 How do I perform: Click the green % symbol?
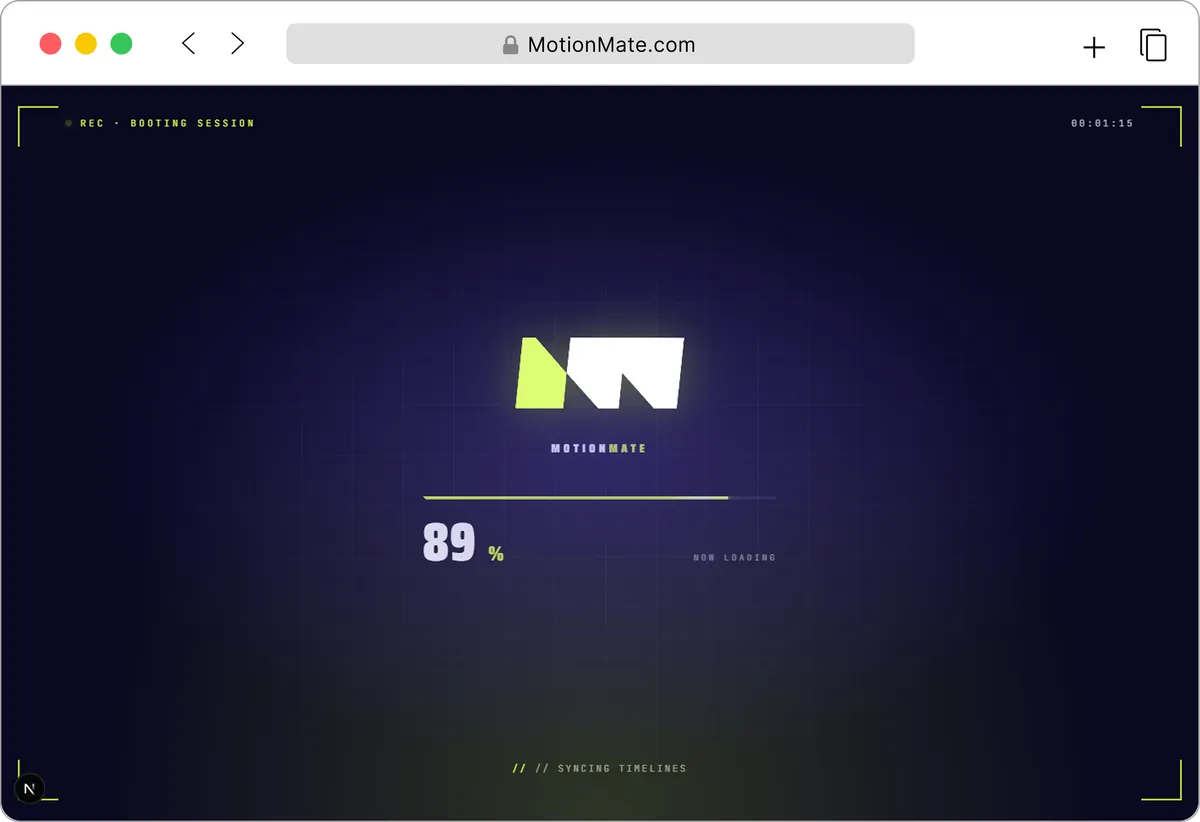(x=496, y=554)
